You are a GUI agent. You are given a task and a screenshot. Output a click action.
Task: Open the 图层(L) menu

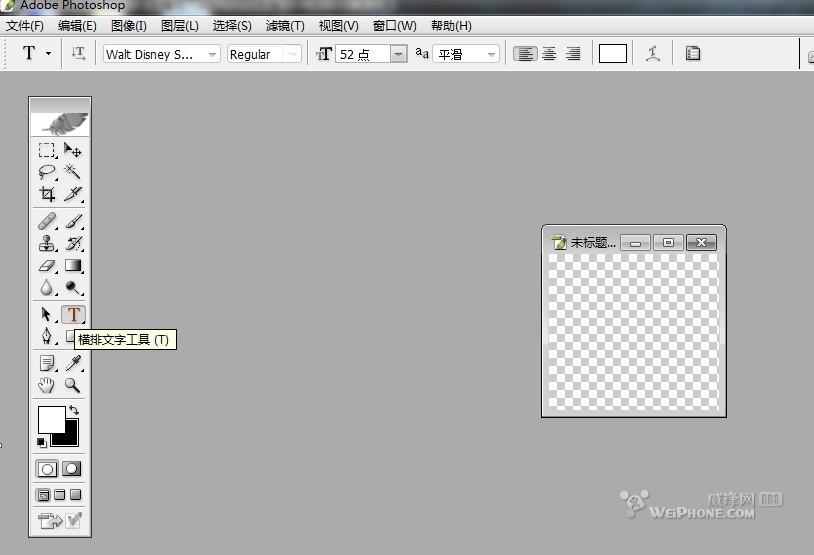pos(180,26)
